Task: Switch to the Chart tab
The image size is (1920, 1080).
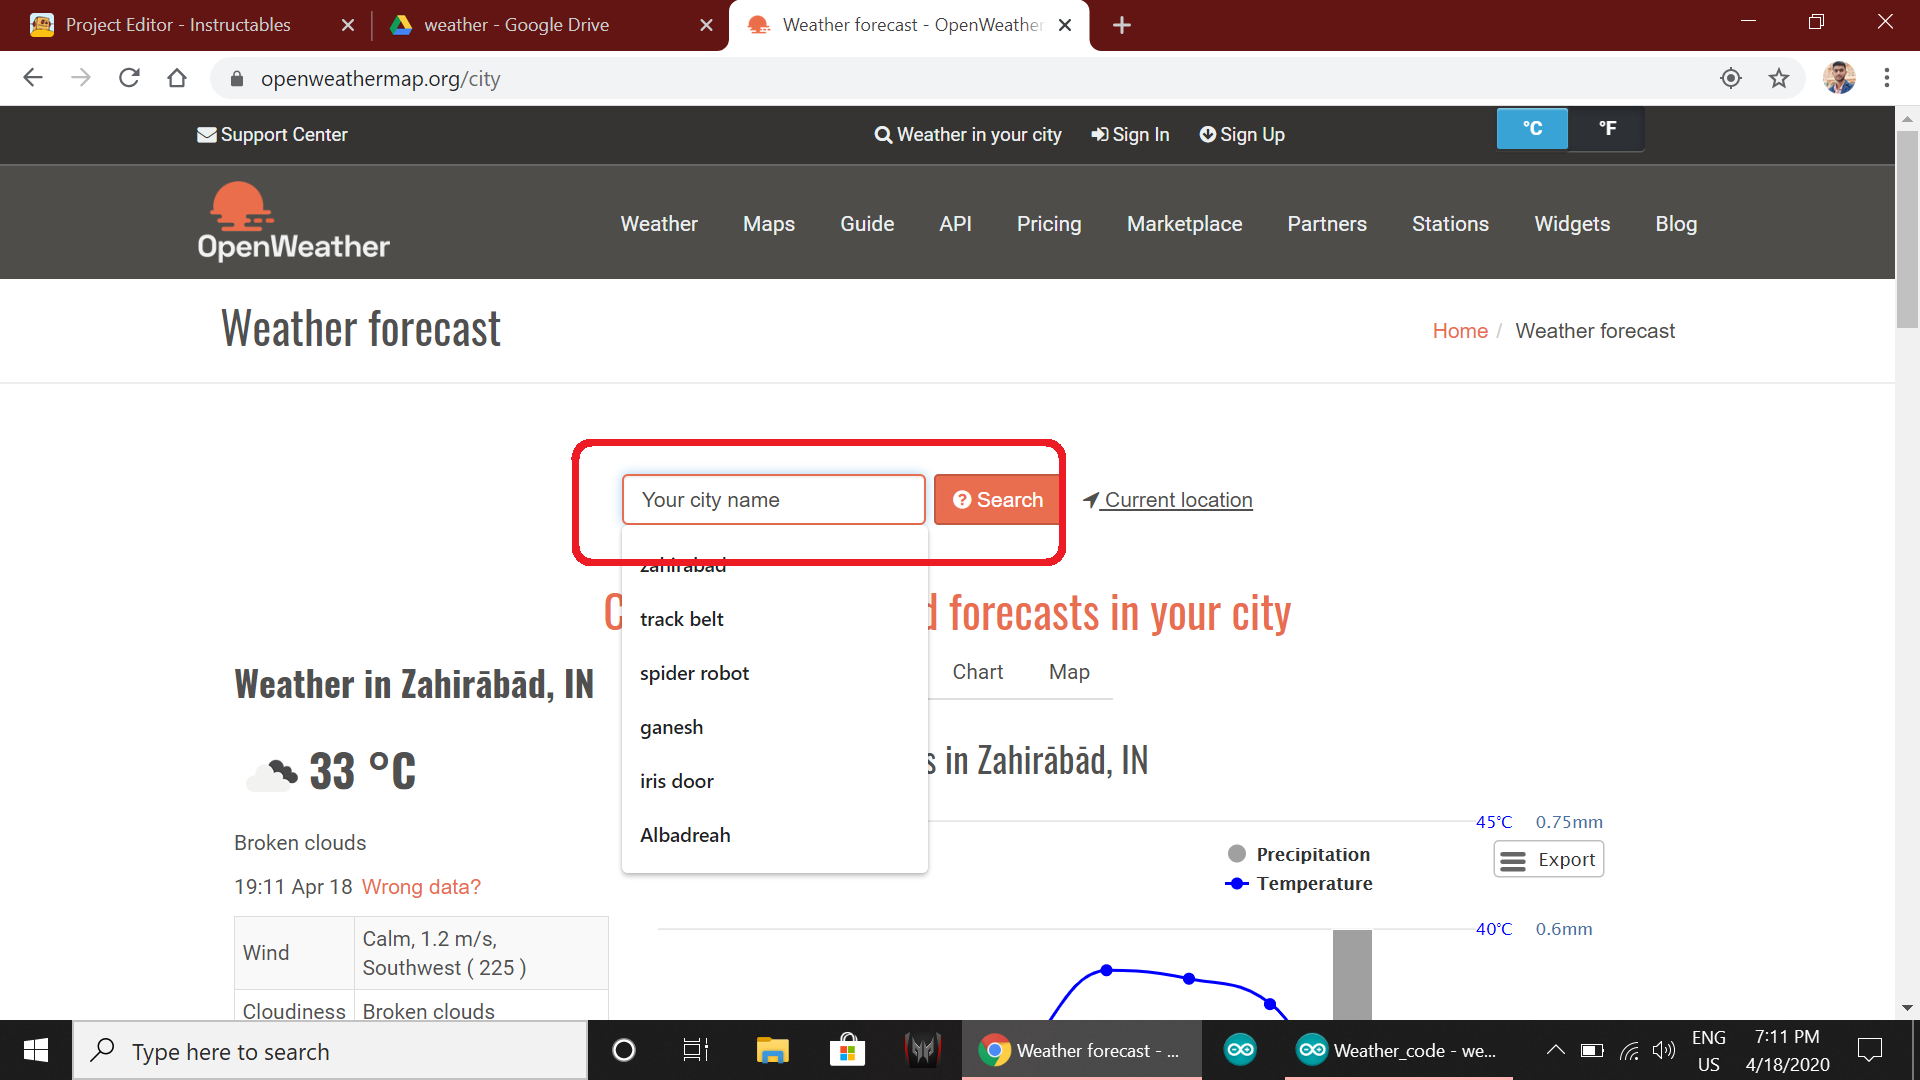Action: [977, 672]
